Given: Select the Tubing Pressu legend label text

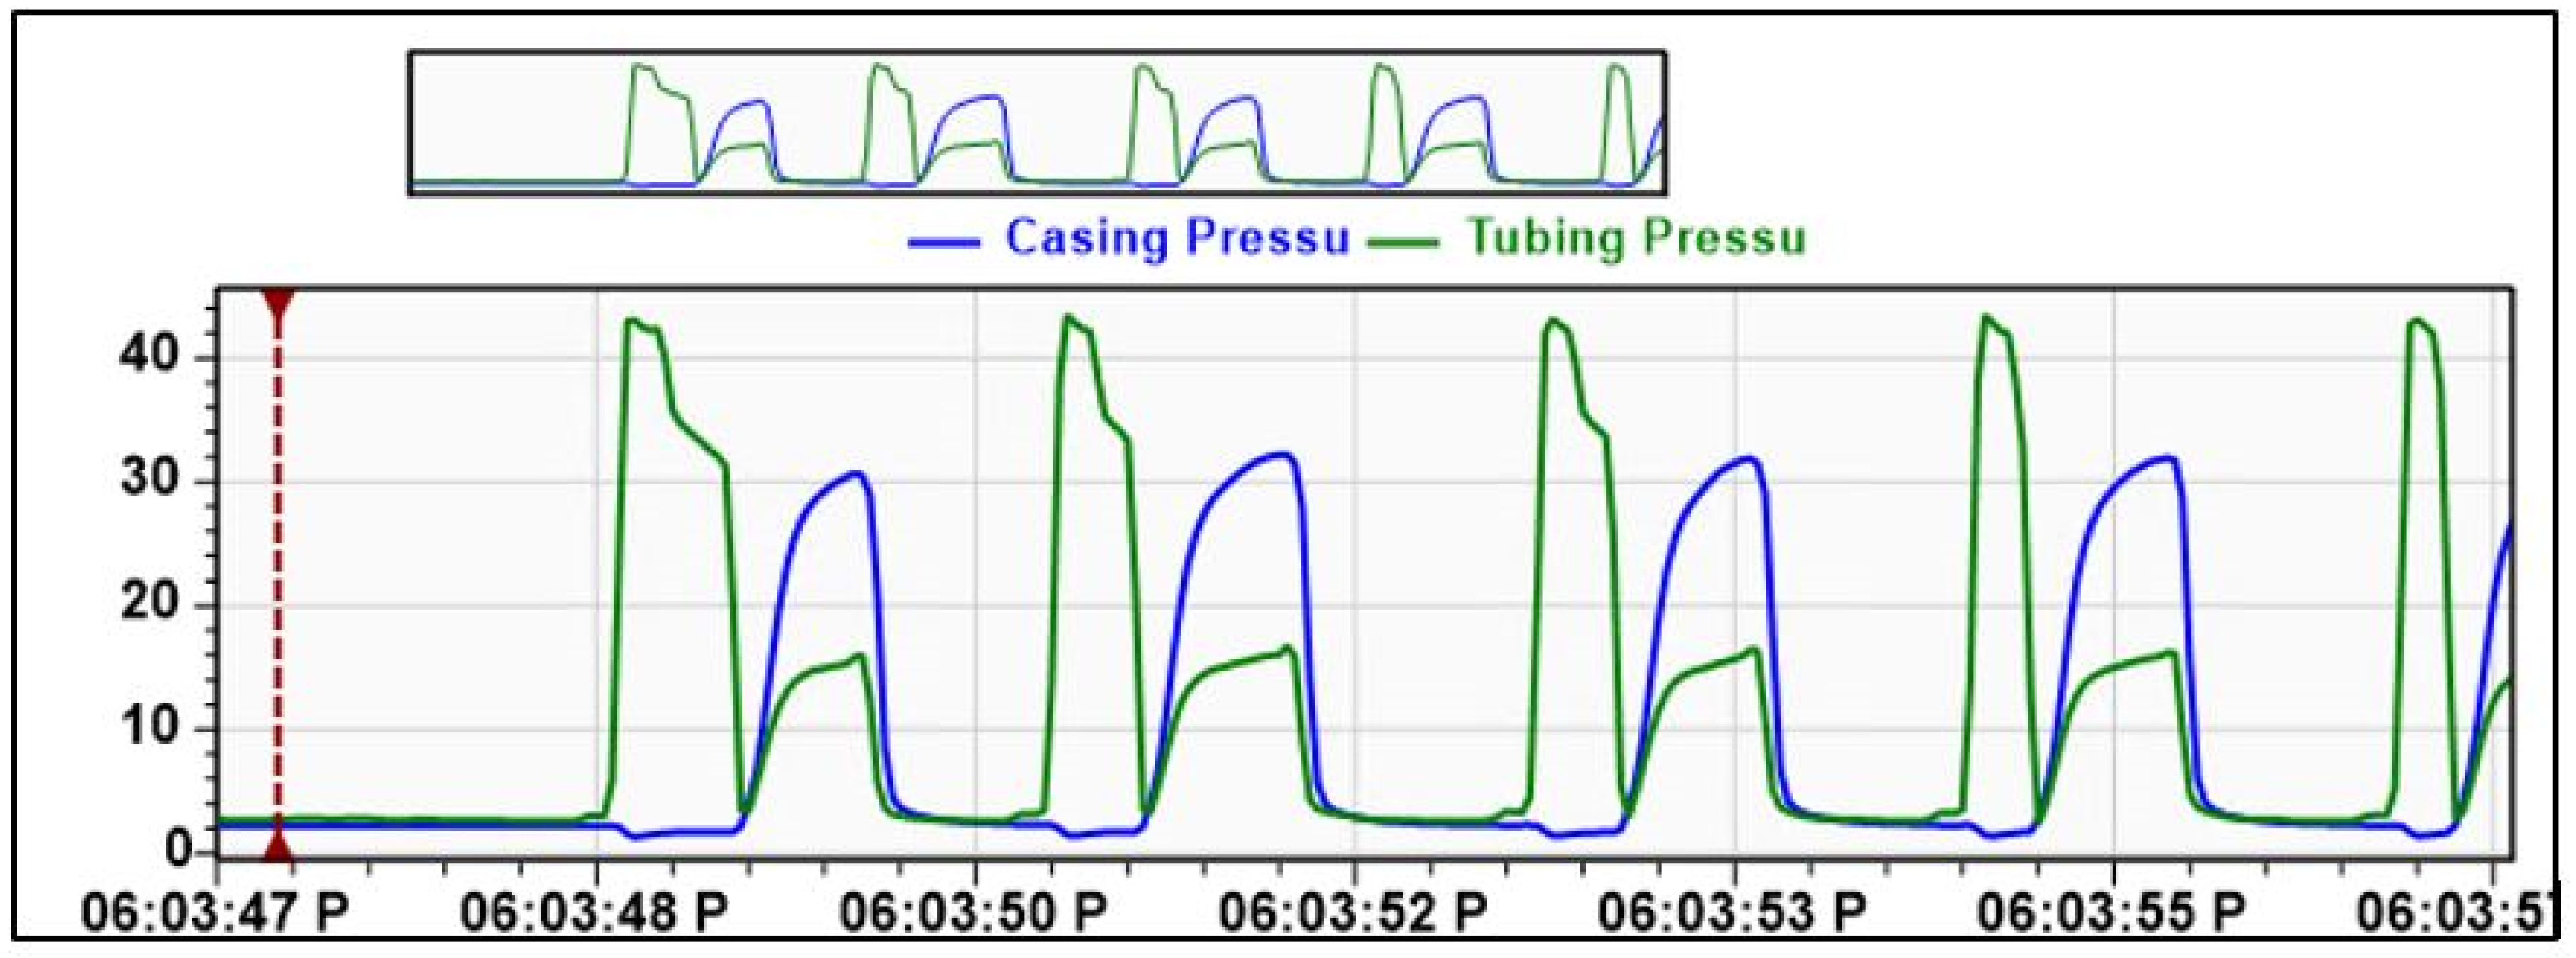Looking at the screenshot, I should [x=1640, y=237].
